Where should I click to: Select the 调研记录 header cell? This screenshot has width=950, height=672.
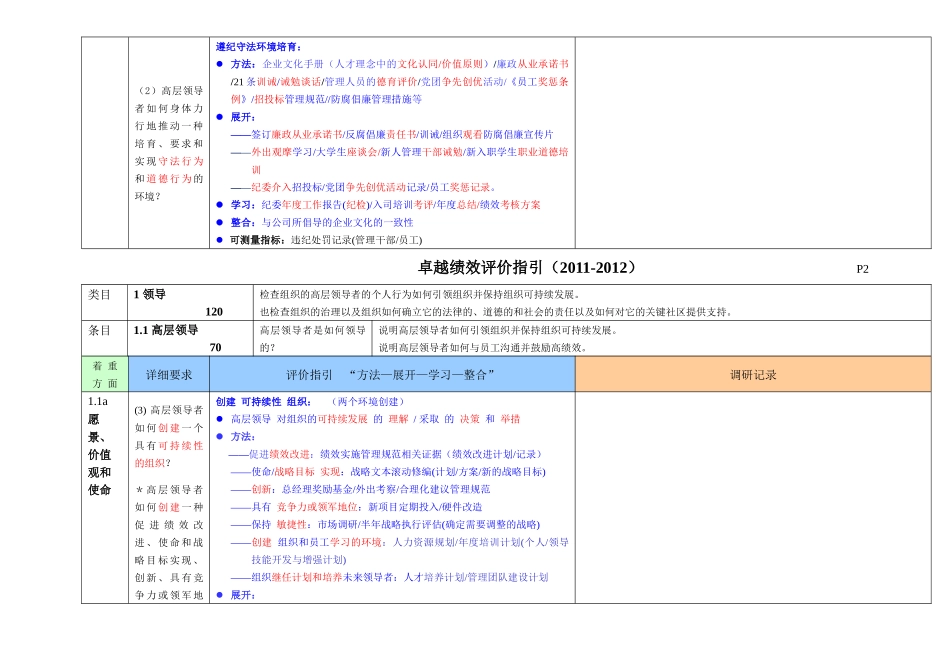[753, 374]
